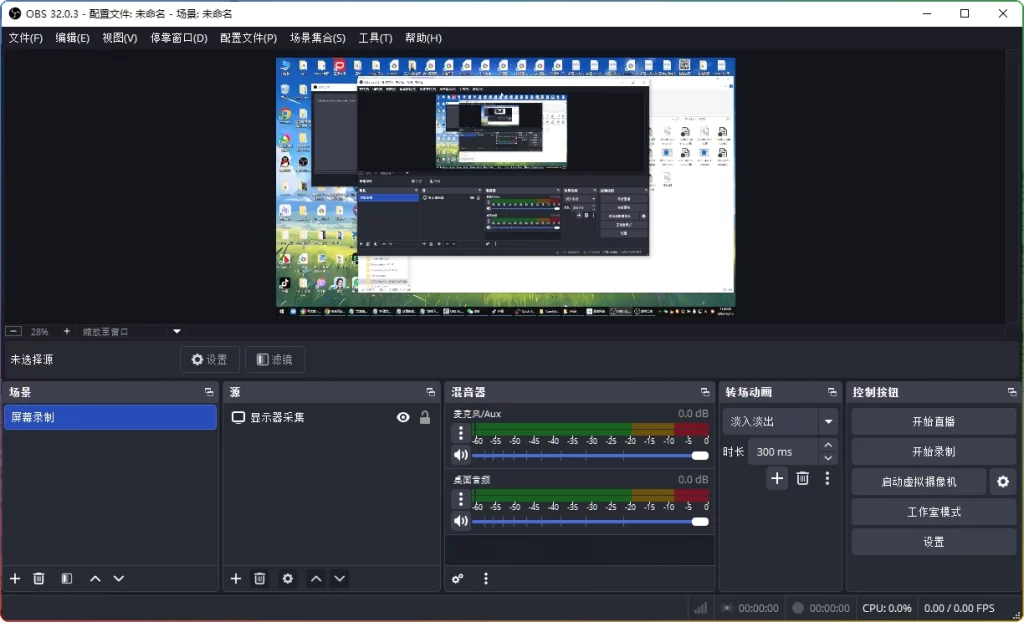The image size is (1024, 622).
Task: Move the 显示器采集 source down with the arrow
Action: pos(339,578)
